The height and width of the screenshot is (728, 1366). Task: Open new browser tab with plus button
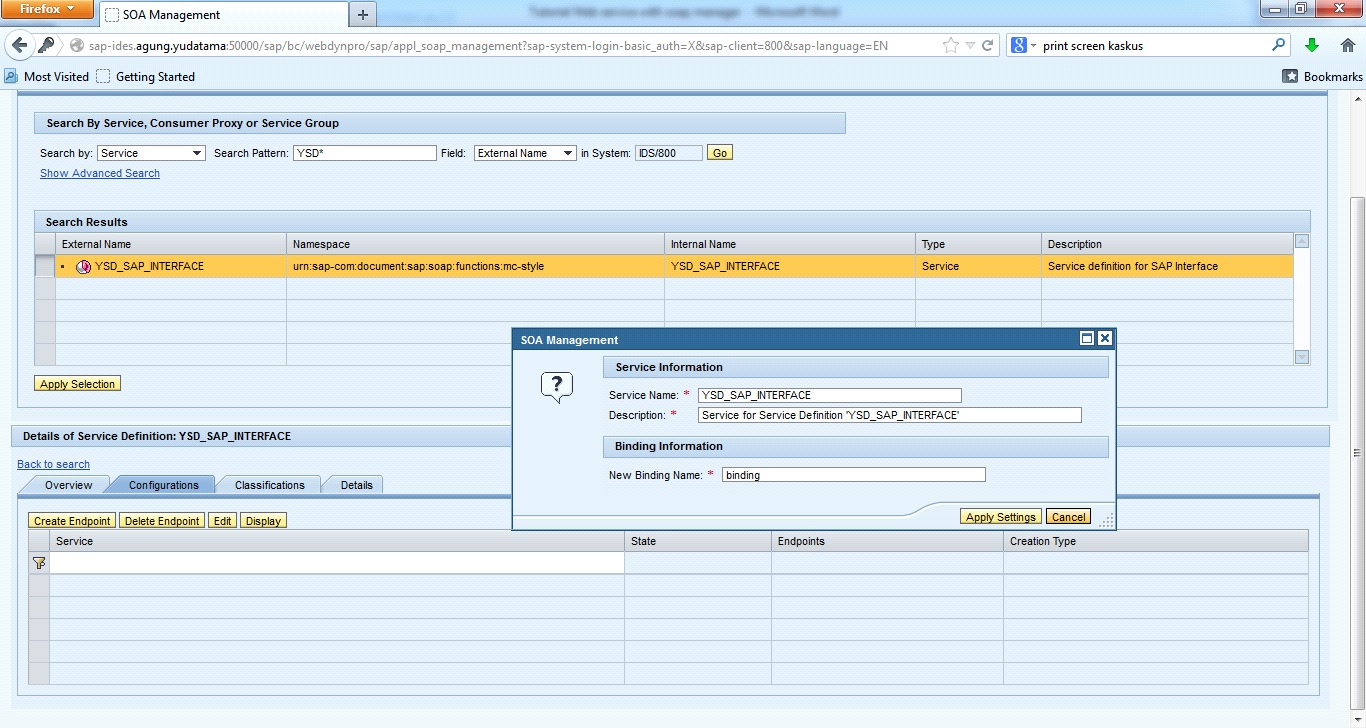point(362,14)
